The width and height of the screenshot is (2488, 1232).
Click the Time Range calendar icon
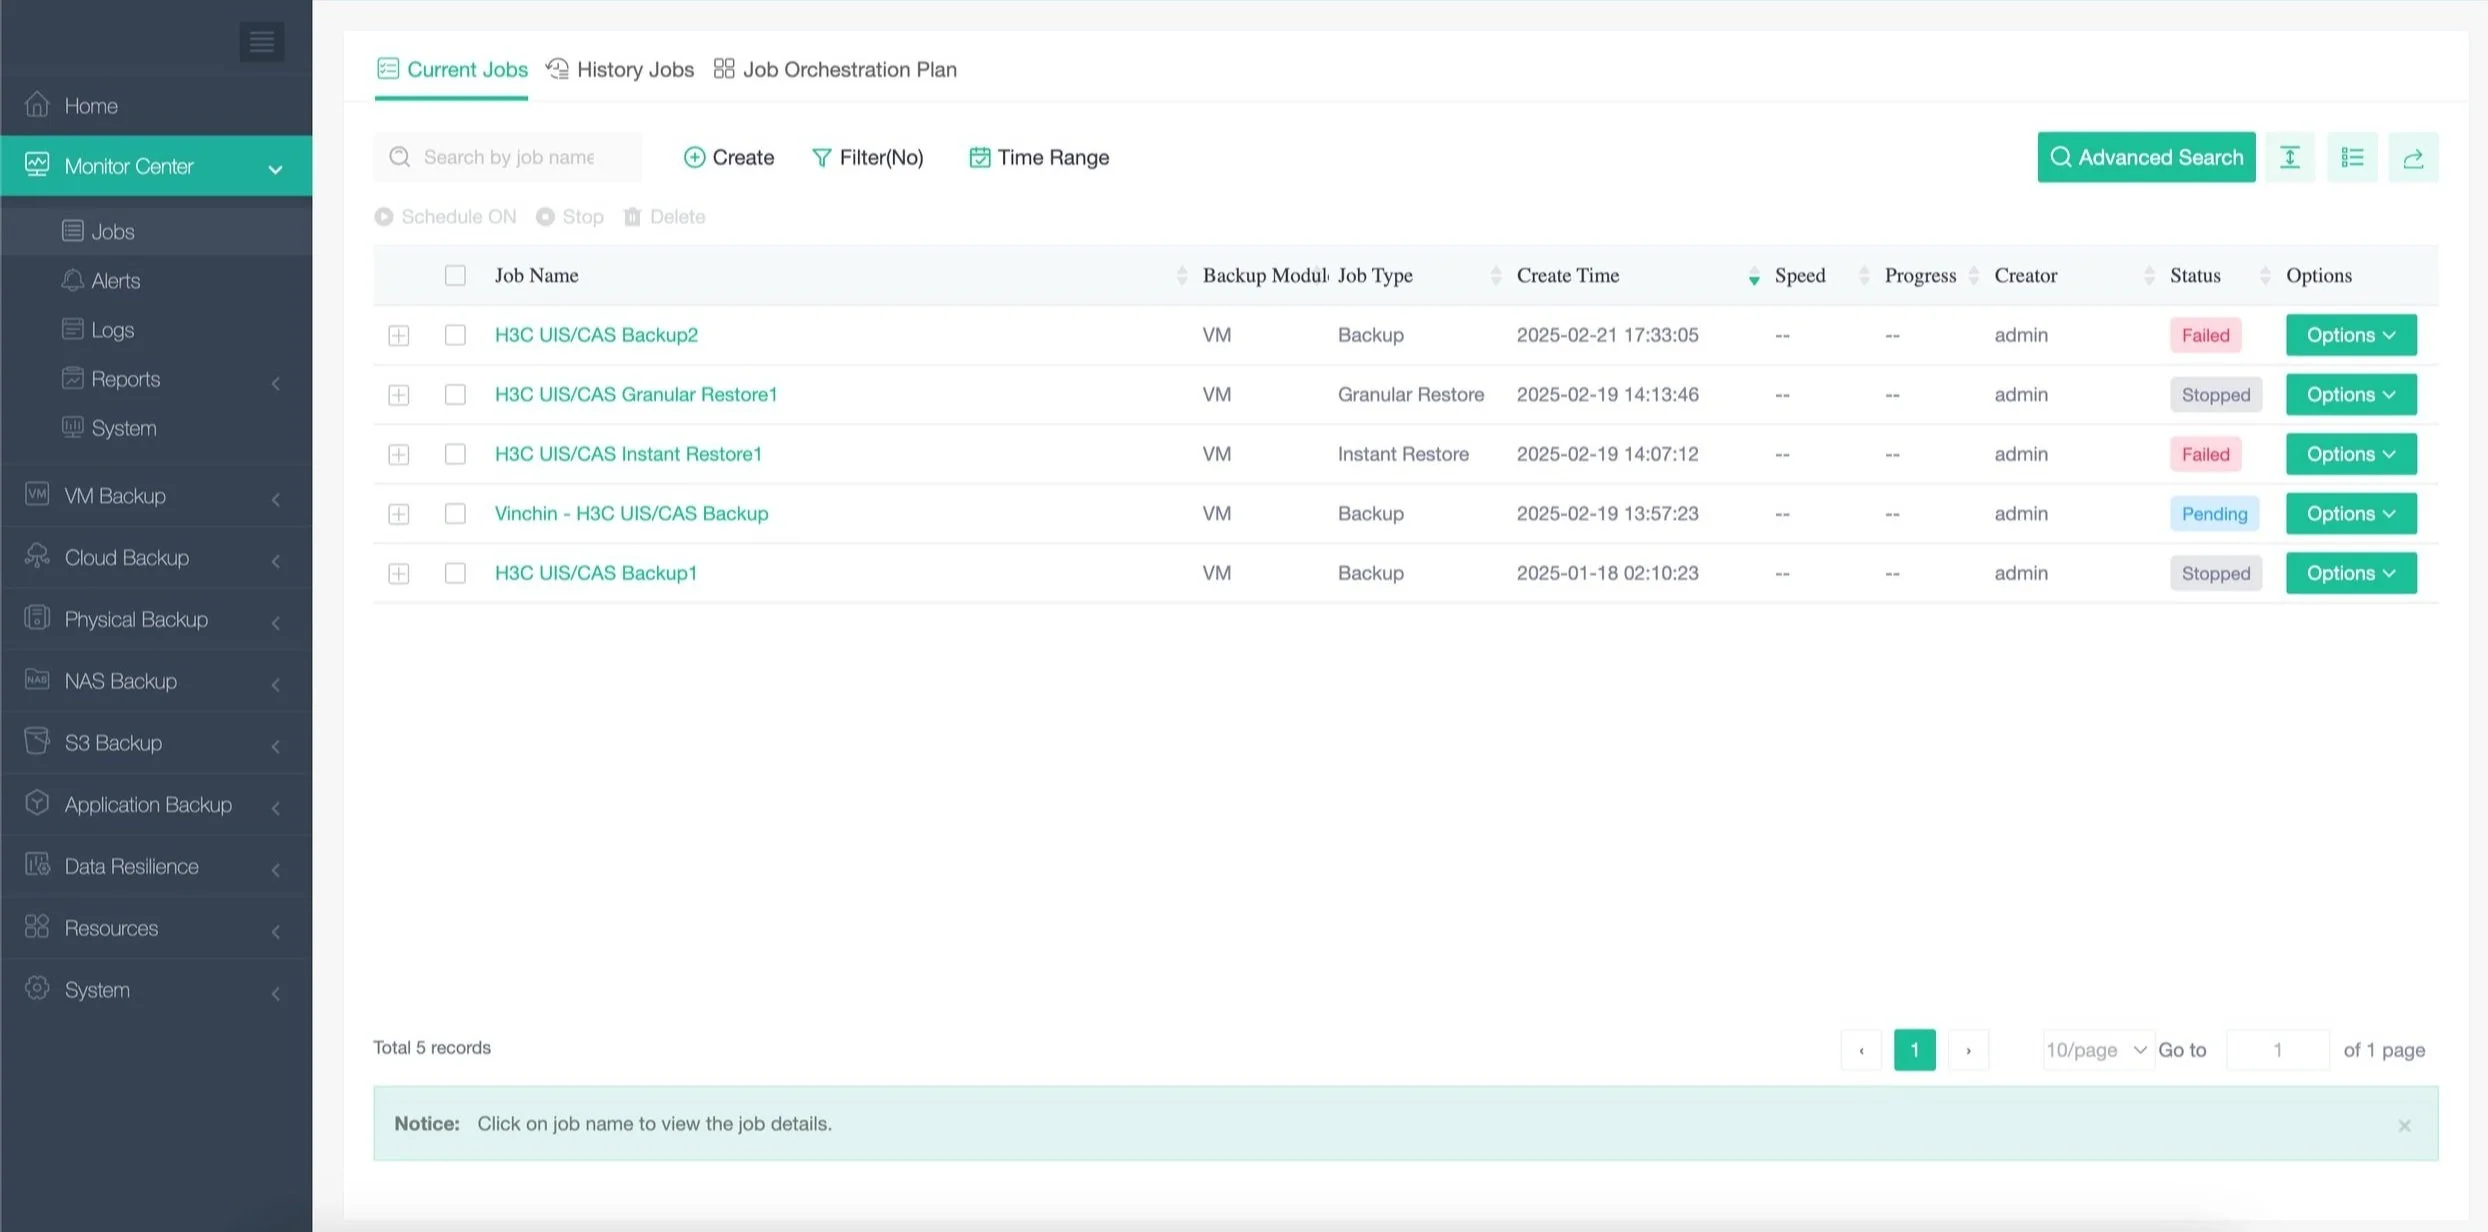[979, 157]
